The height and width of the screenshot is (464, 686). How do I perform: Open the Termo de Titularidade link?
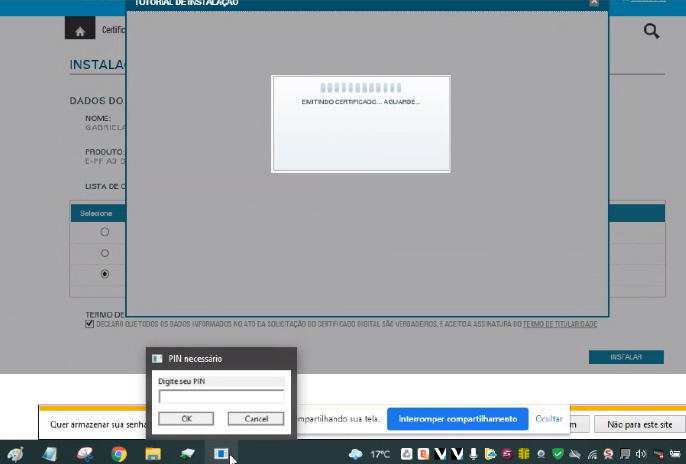point(560,324)
